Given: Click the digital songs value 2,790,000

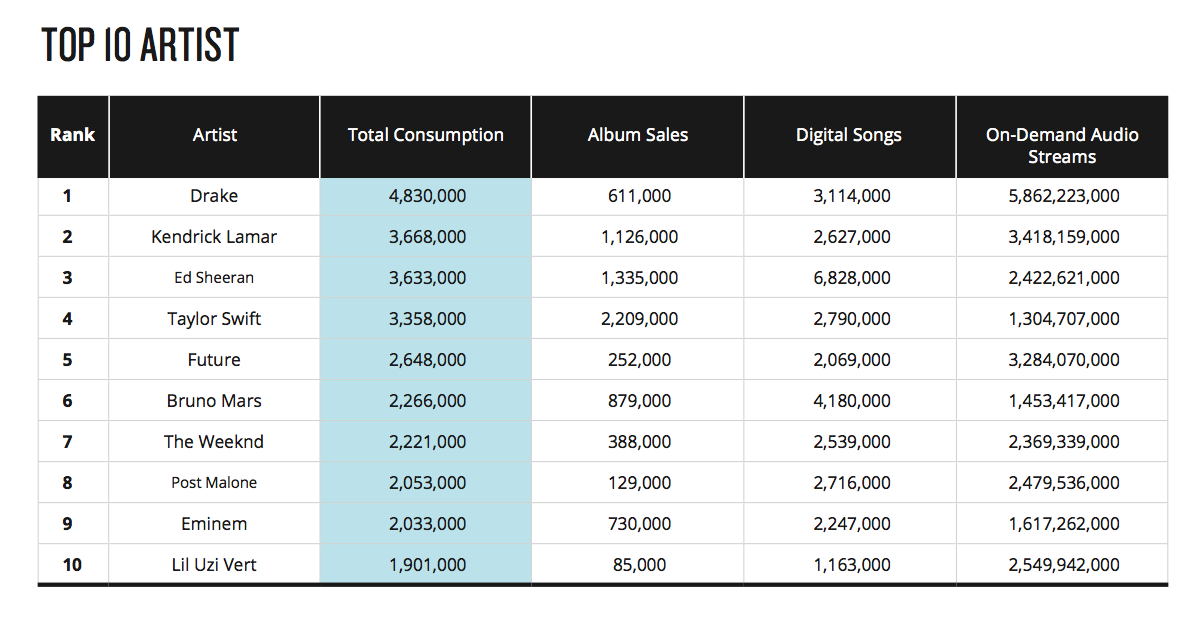Looking at the screenshot, I should click(x=851, y=320).
